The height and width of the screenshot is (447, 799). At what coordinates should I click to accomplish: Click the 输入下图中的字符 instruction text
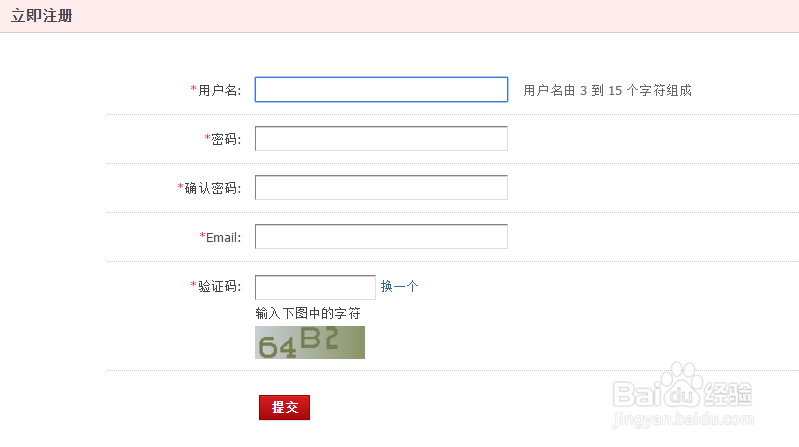click(308, 314)
